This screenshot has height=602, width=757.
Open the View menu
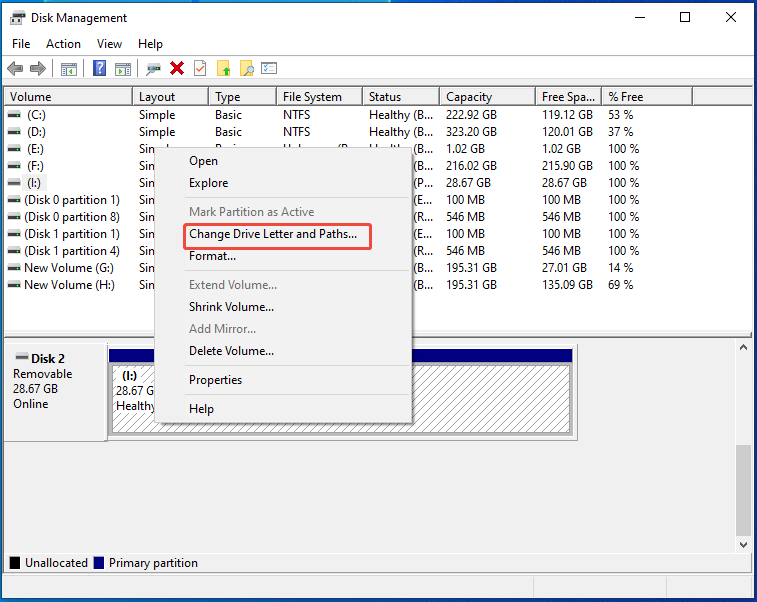coord(109,44)
